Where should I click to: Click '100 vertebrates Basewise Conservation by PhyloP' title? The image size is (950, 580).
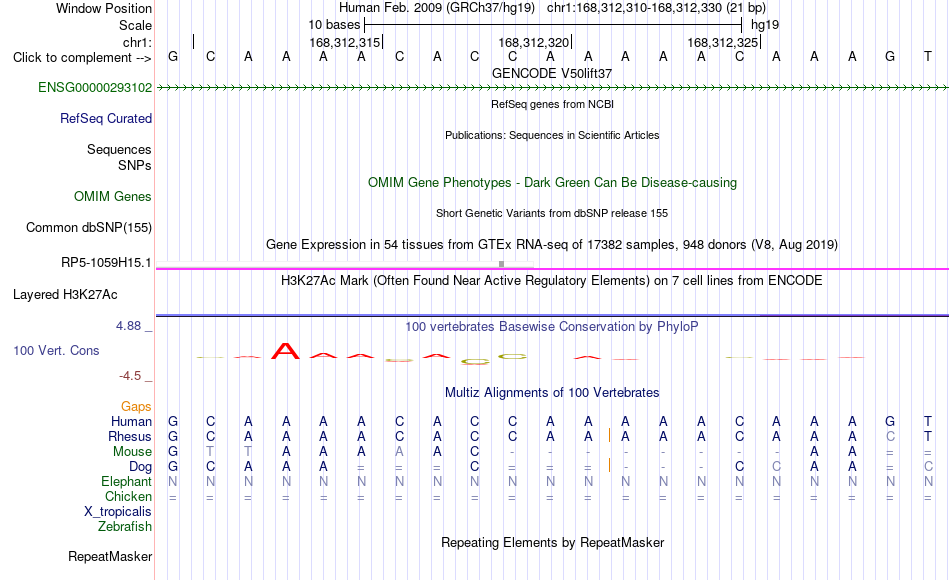point(552,327)
